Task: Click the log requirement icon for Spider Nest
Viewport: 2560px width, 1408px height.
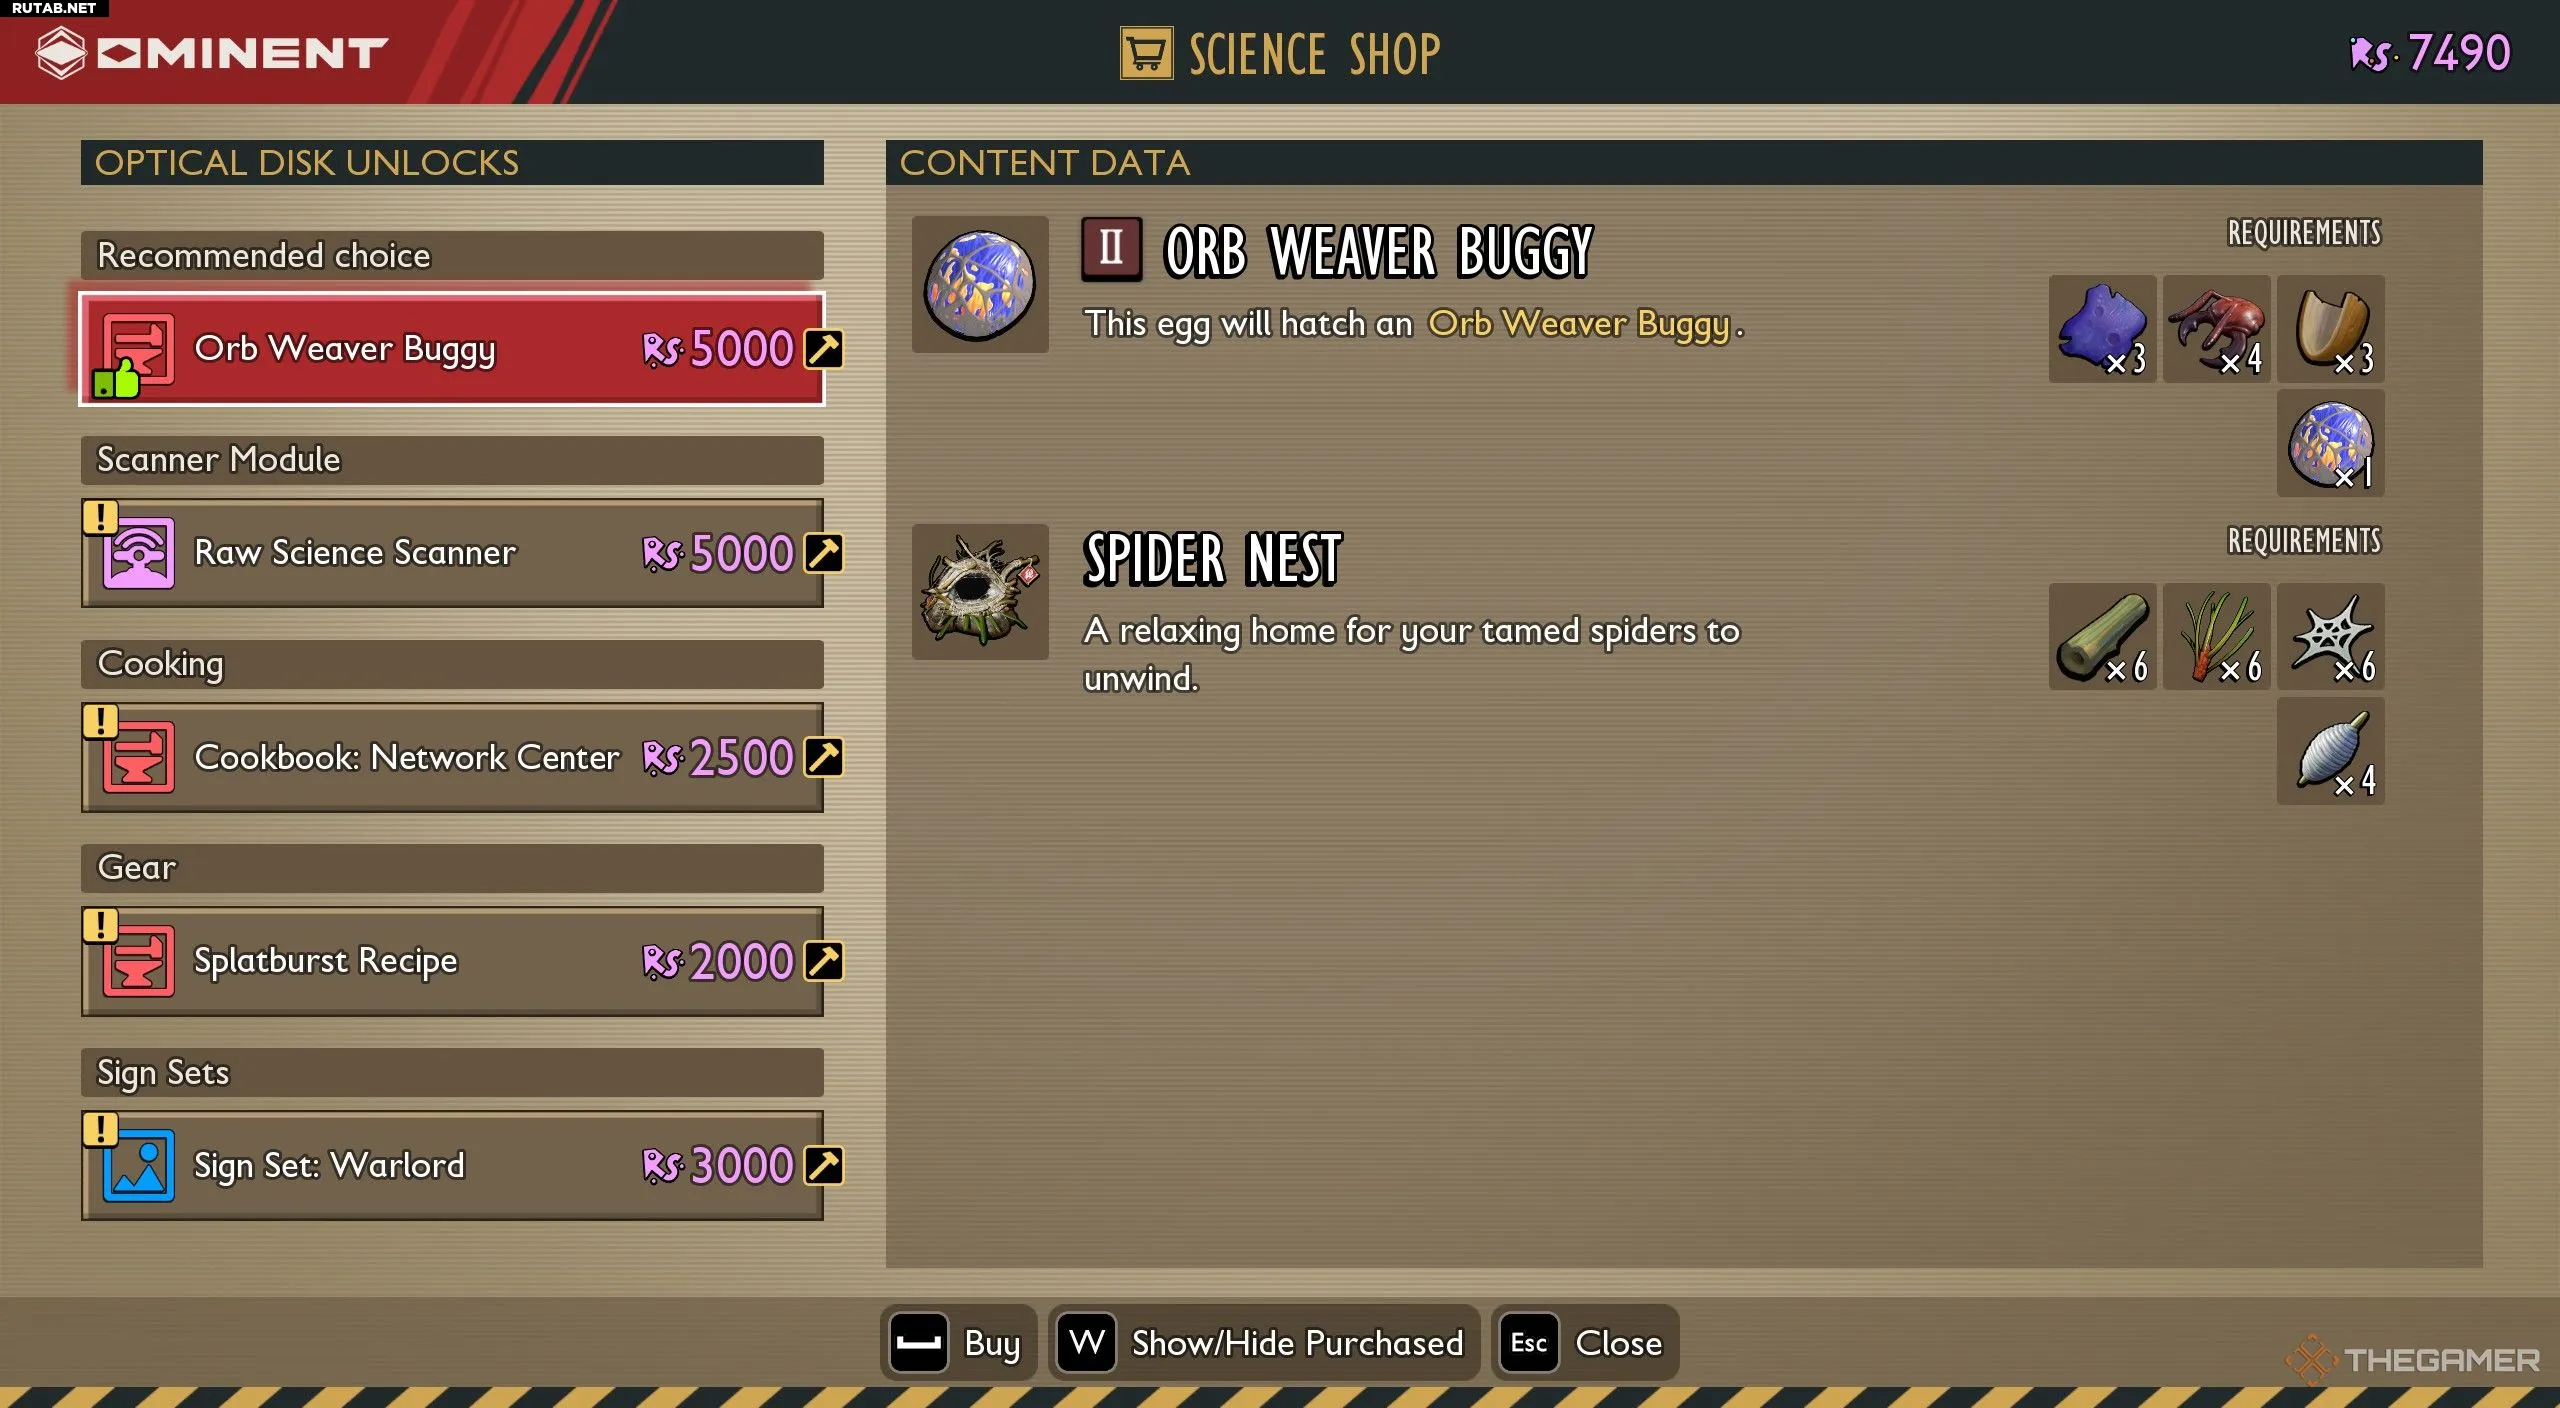Action: point(2102,637)
